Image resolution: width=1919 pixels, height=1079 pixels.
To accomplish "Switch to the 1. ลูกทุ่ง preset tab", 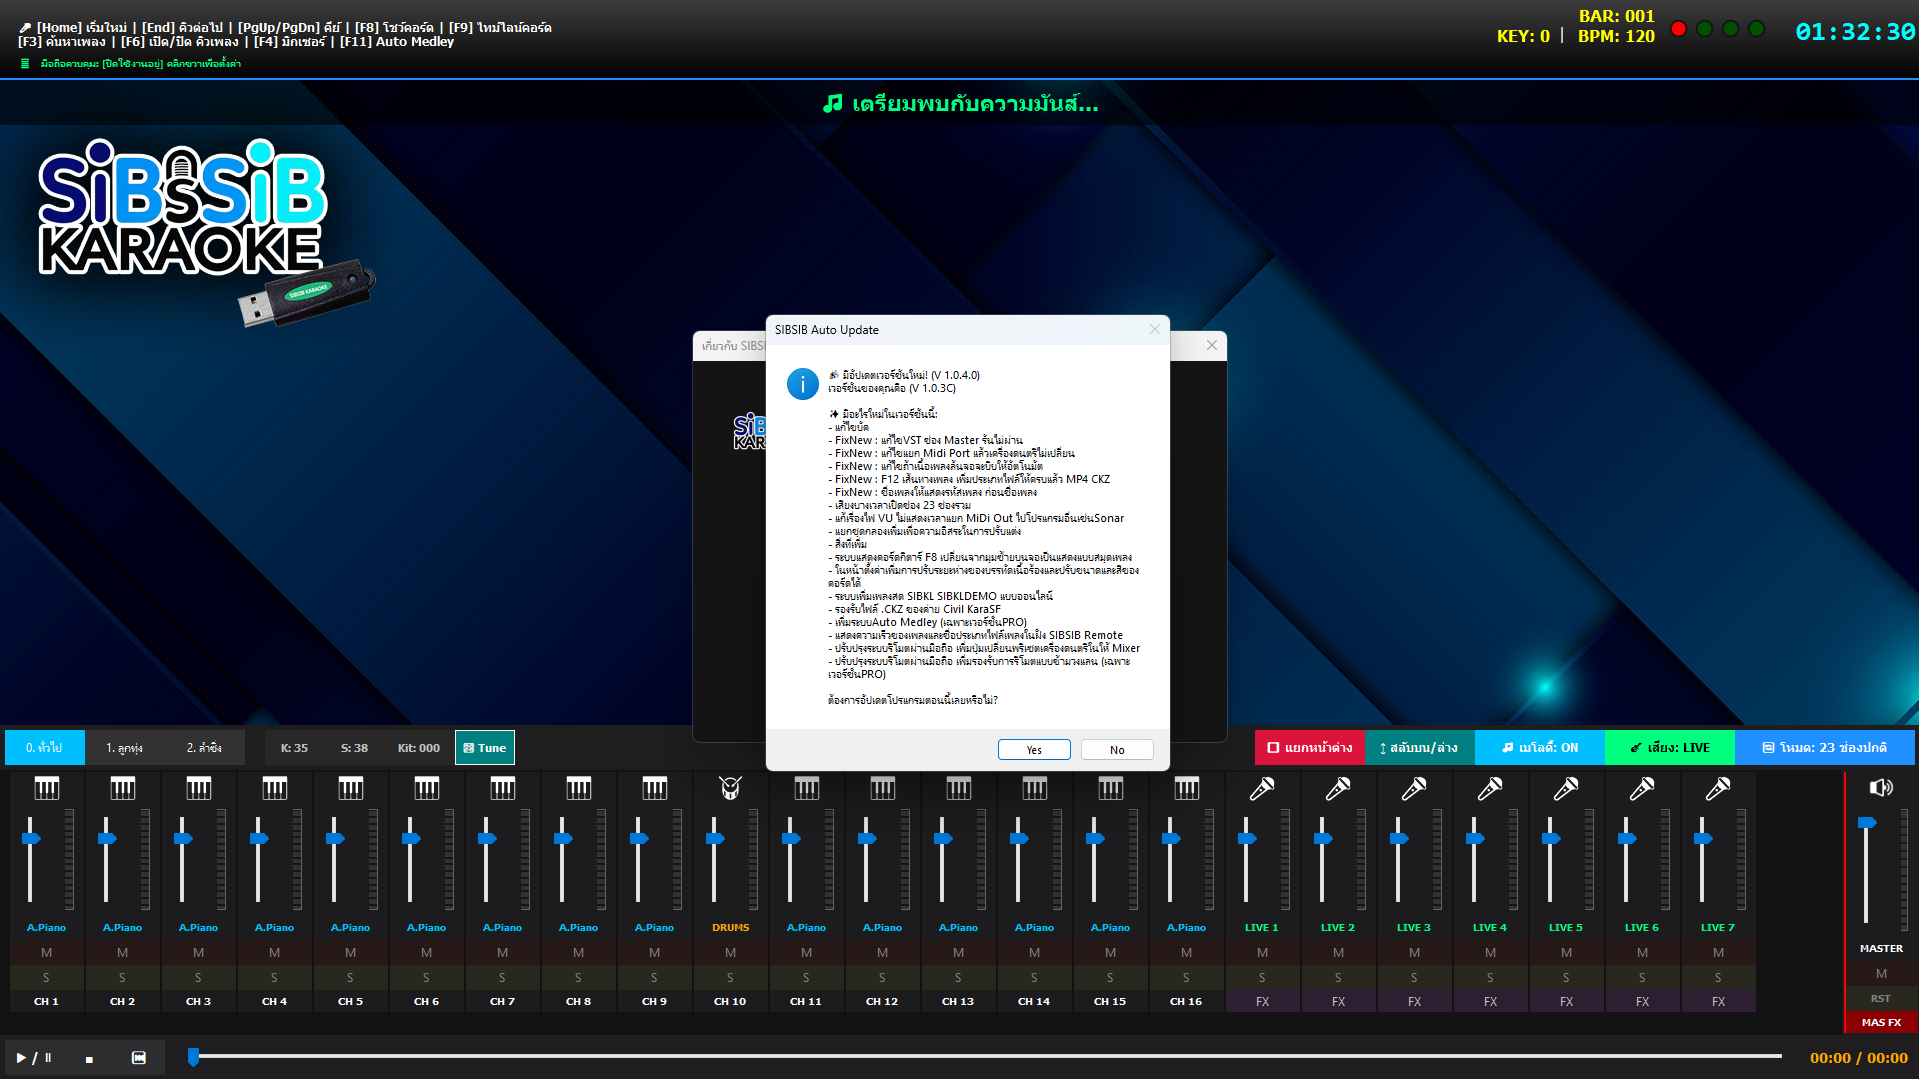I will click(x=125, y=748).
